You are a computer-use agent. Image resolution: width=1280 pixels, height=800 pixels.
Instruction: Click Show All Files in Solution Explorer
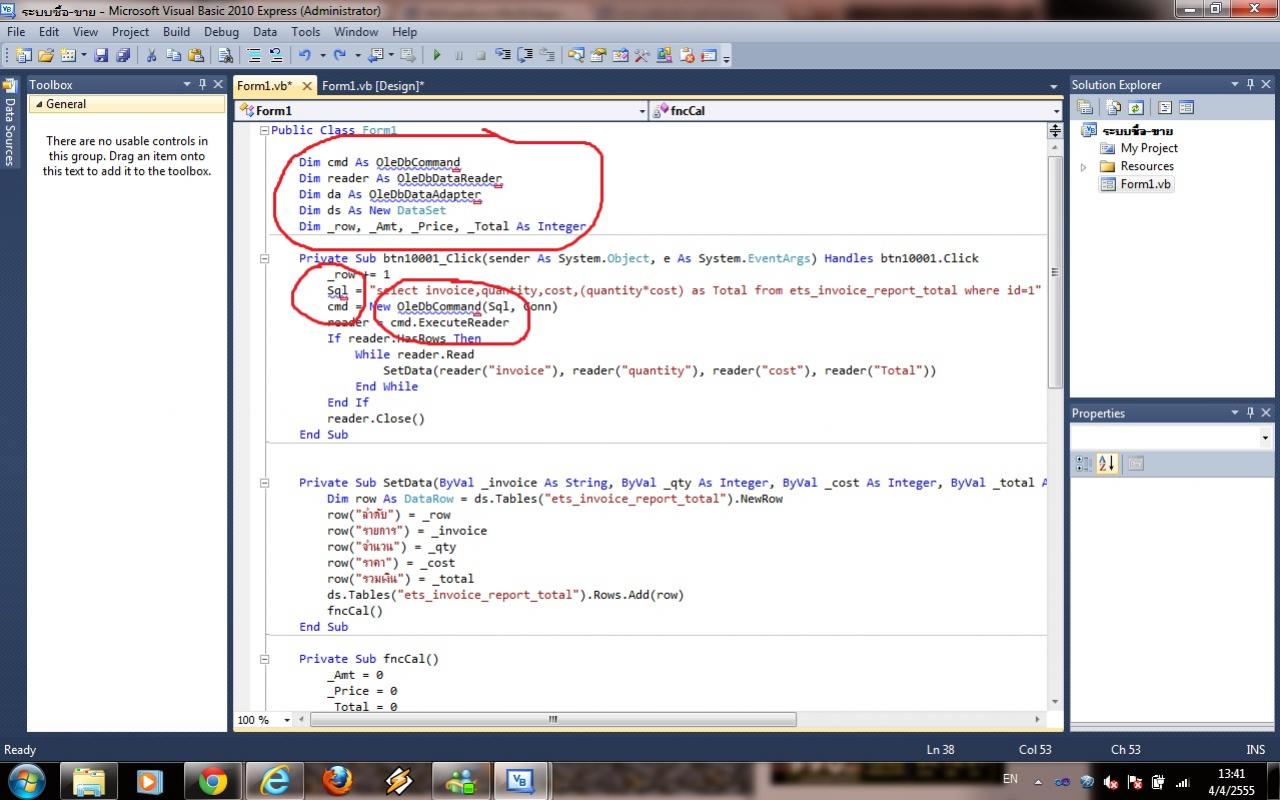click(x=1111, y=108)
